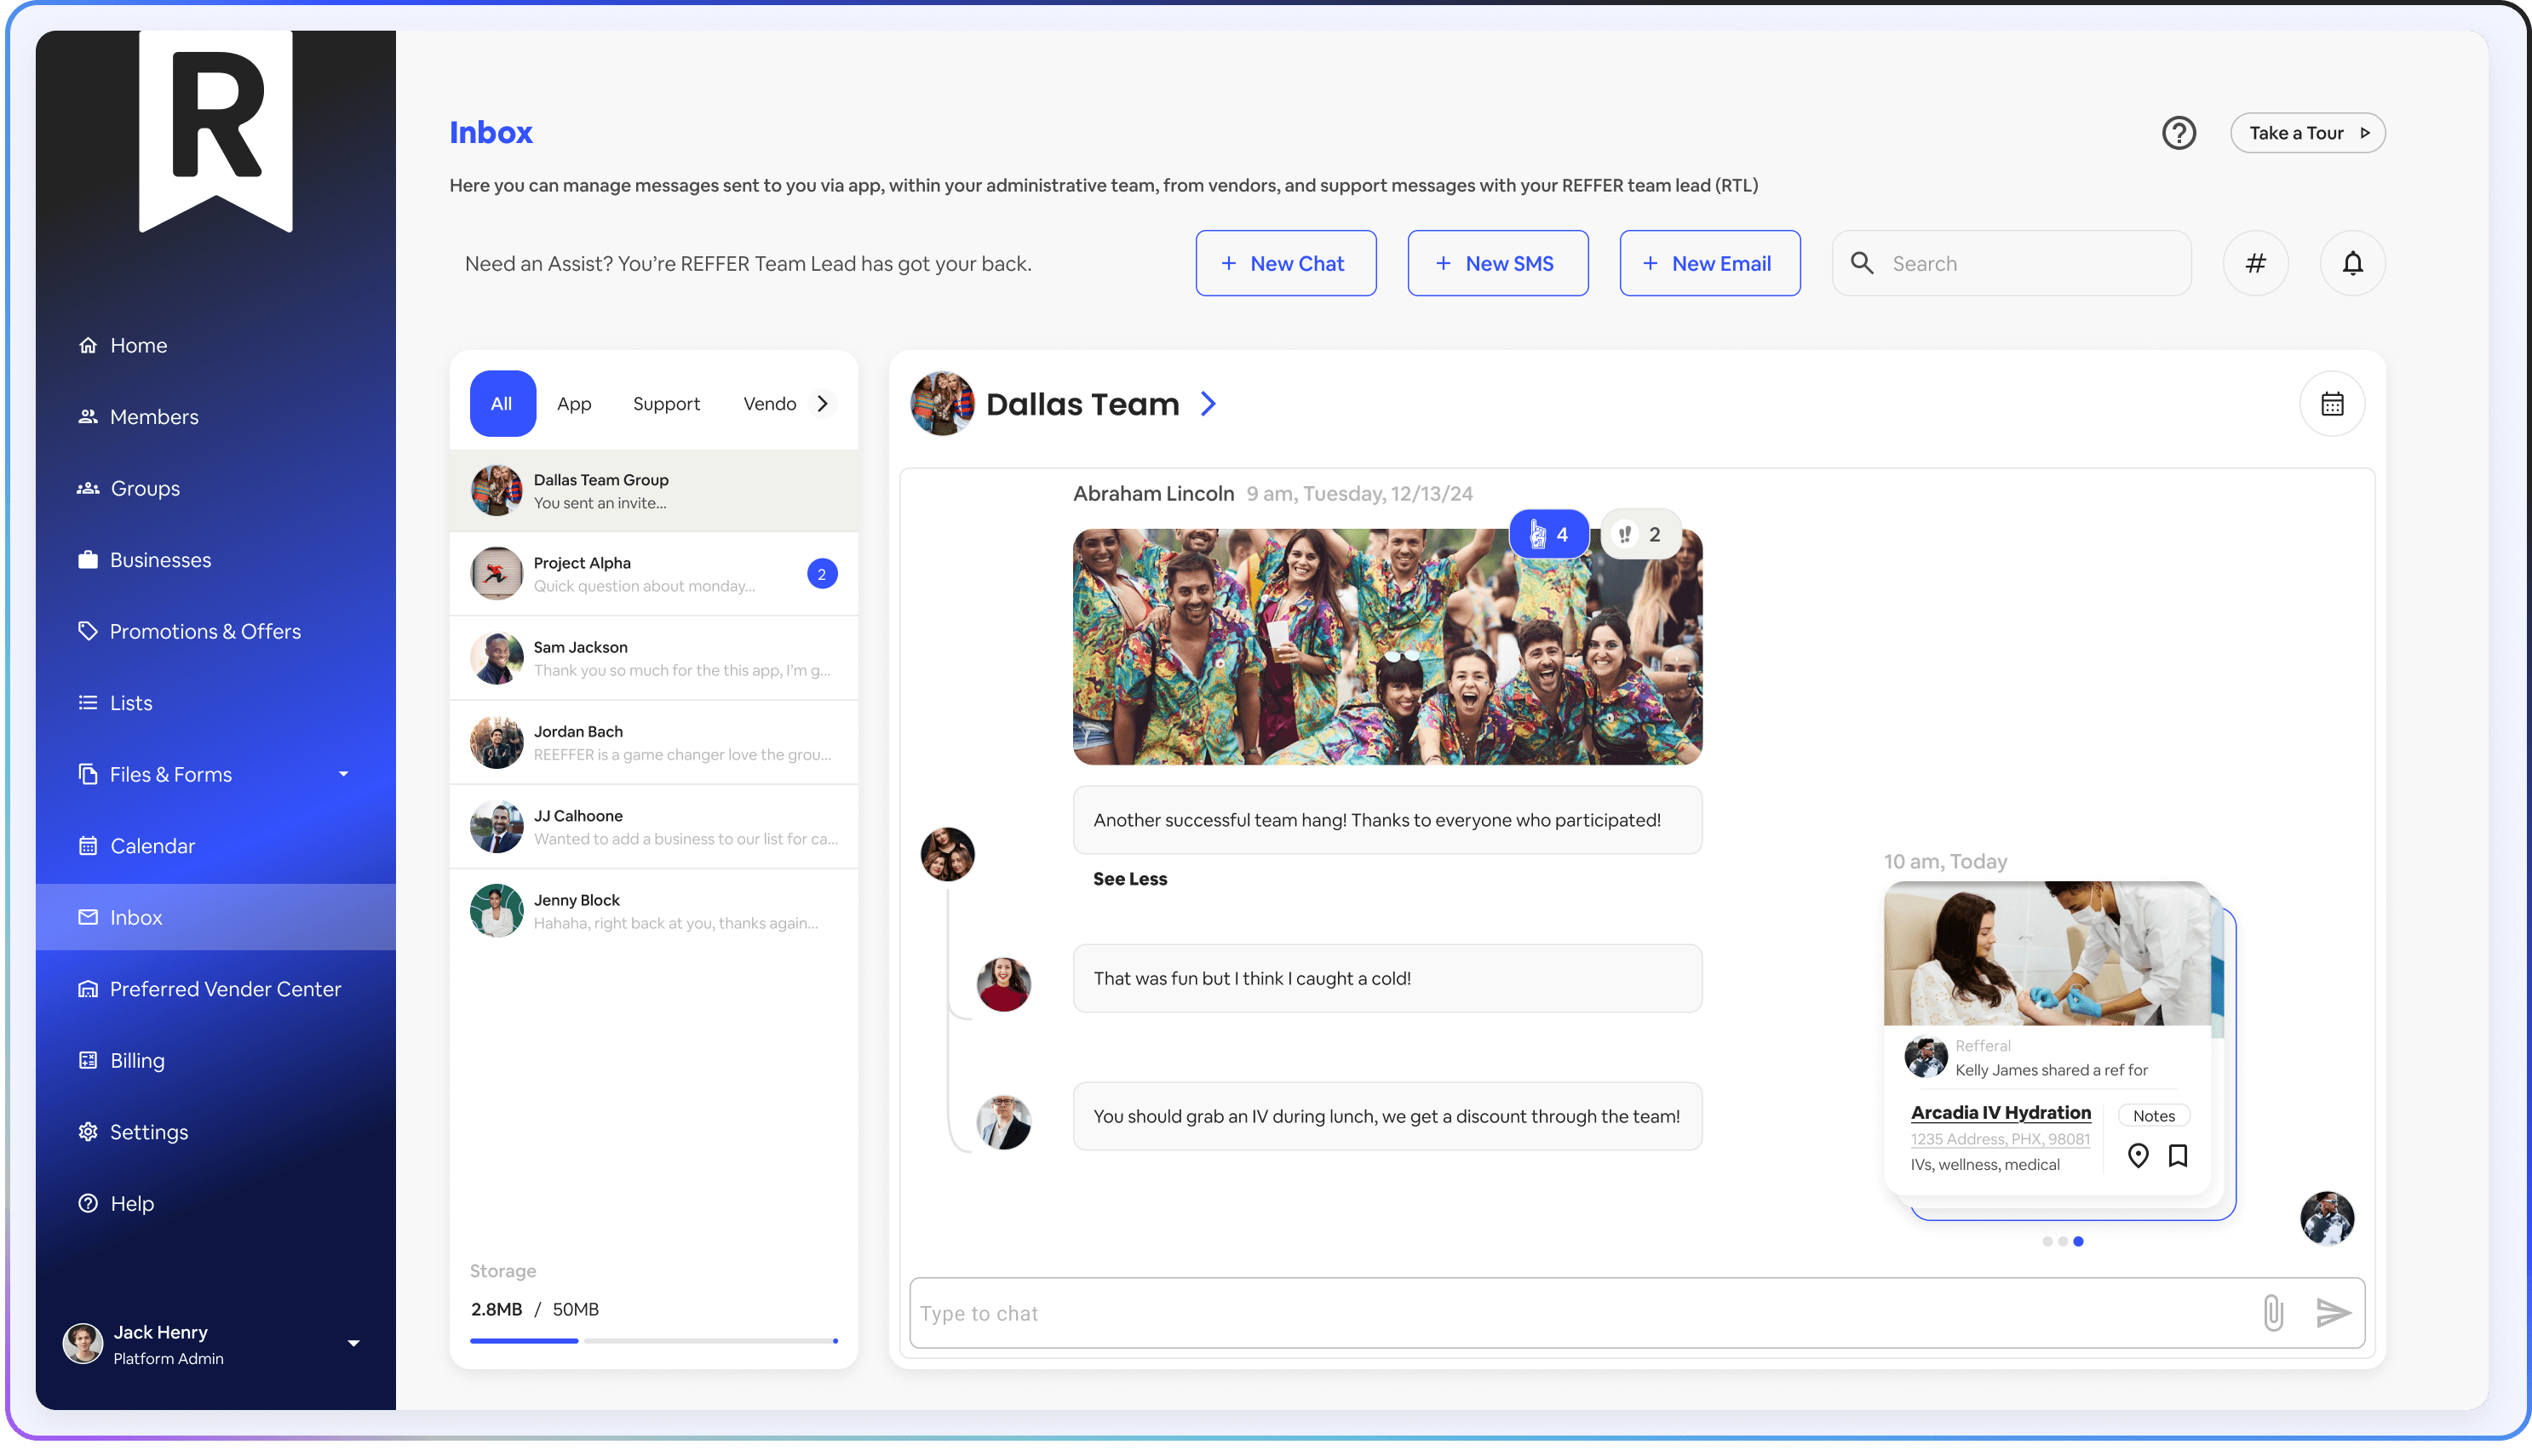Click the storage usage progress bar
Viewport: 2532px width, 1456px height.
654,1341
